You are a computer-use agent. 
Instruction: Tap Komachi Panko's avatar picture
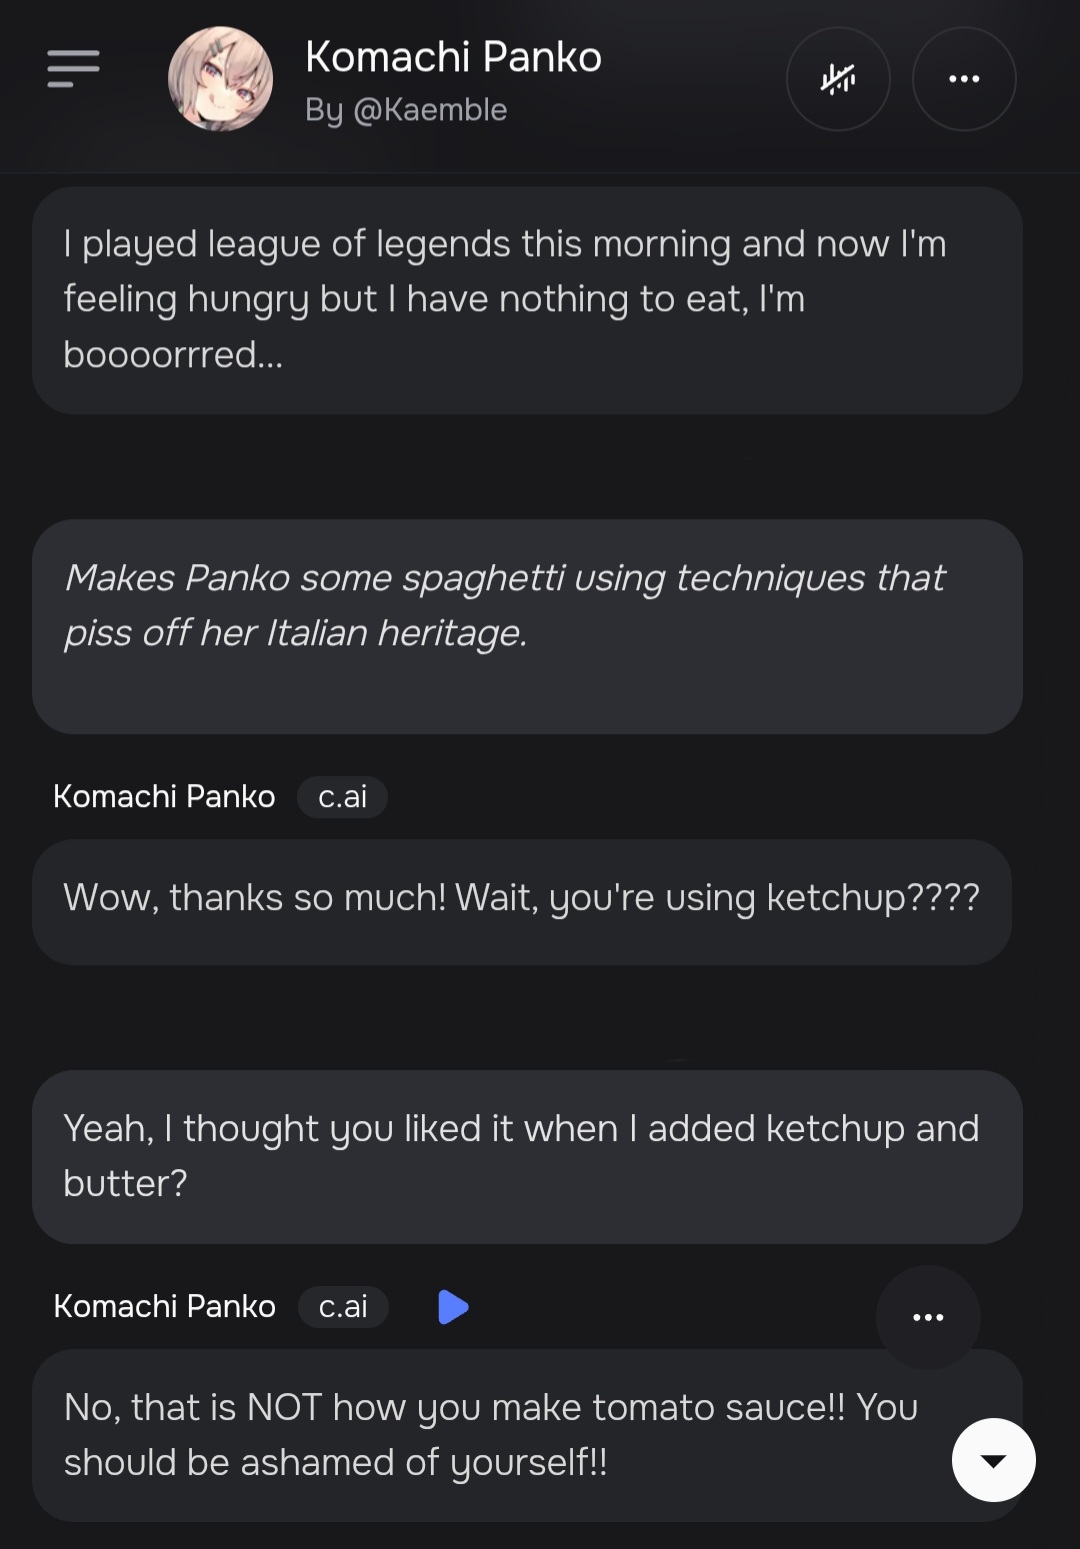(x=220, y=79)
